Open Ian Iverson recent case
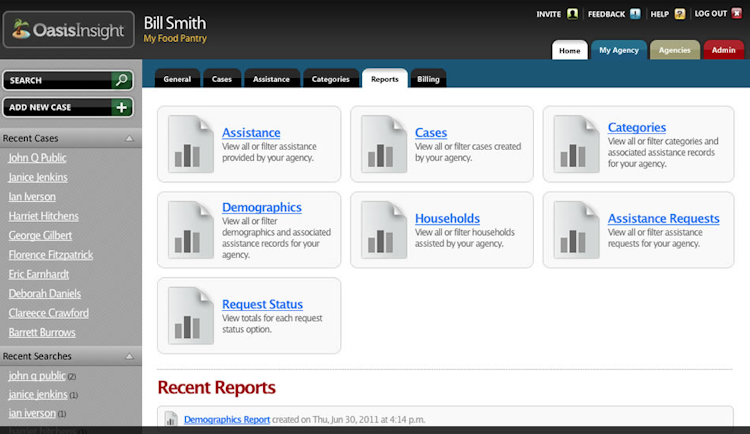The image size is (750, 434). coord(32,197)
